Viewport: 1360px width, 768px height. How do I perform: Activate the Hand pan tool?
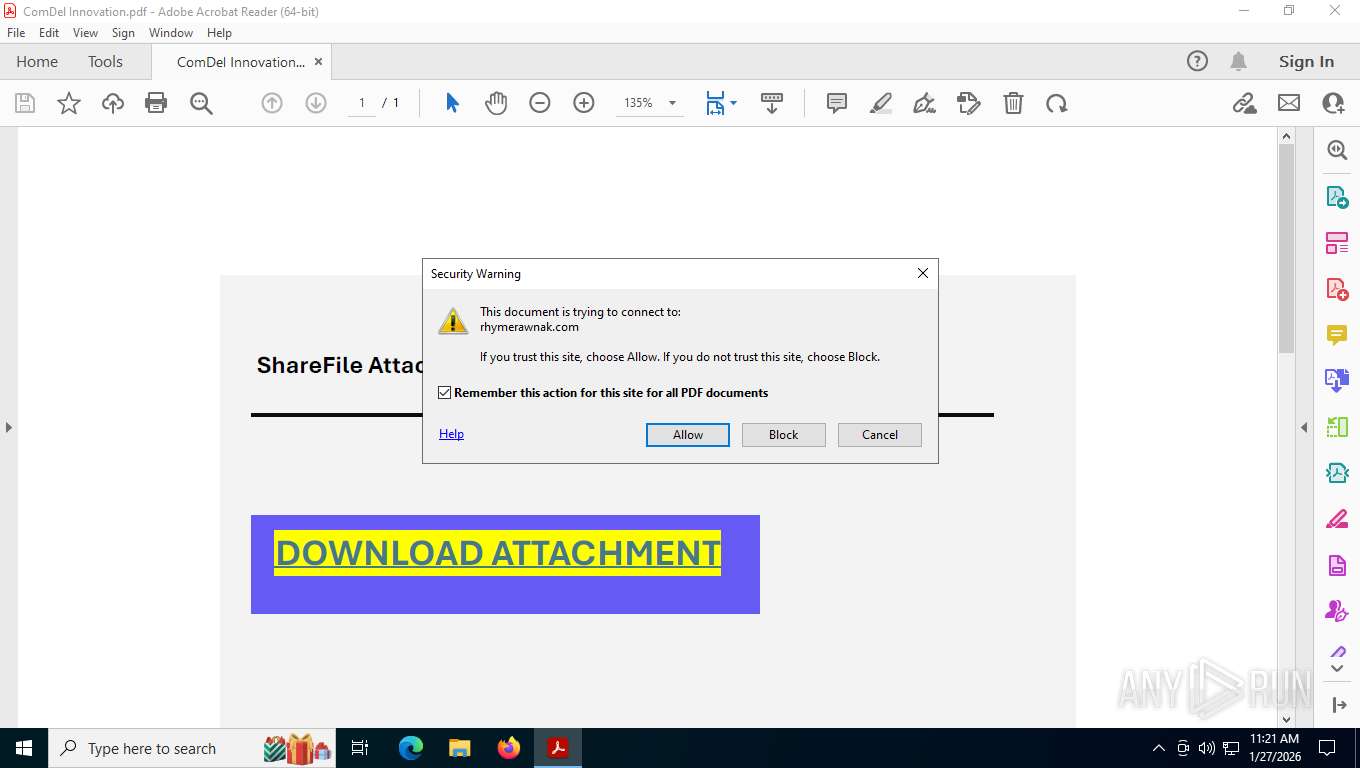pos(496,103)
